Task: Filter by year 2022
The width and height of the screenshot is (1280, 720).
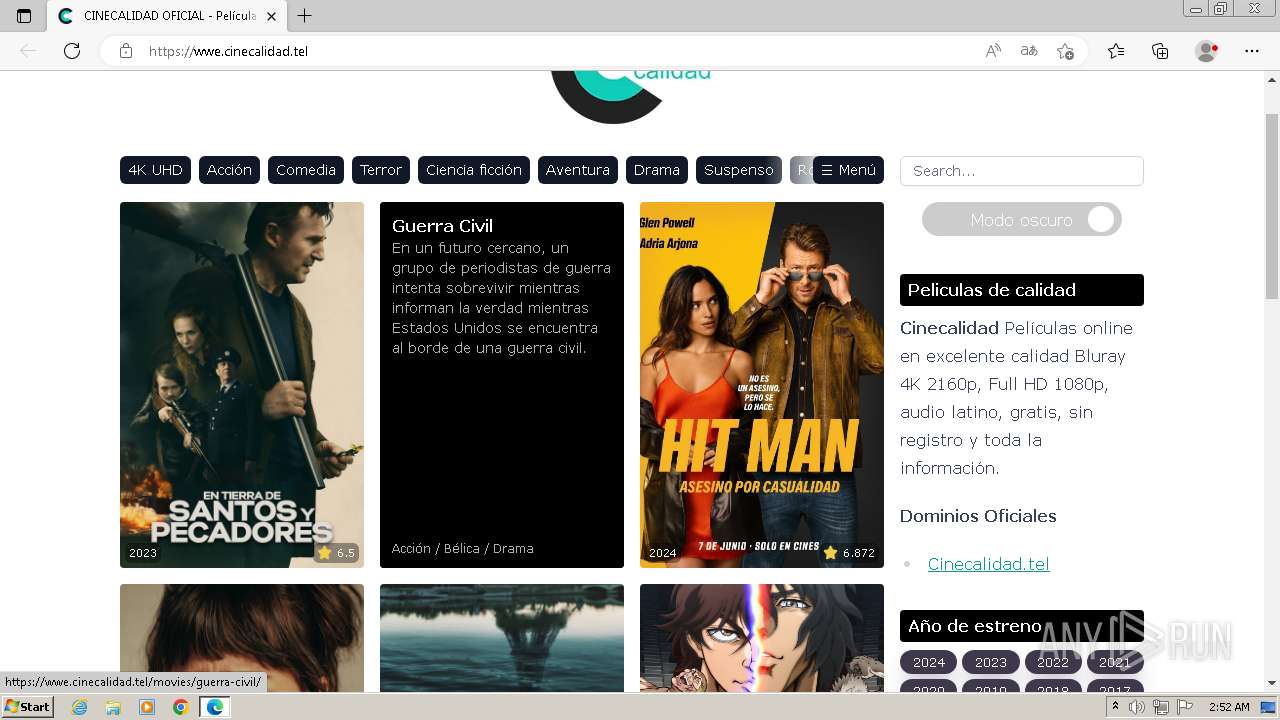Action: point(1053,662)
